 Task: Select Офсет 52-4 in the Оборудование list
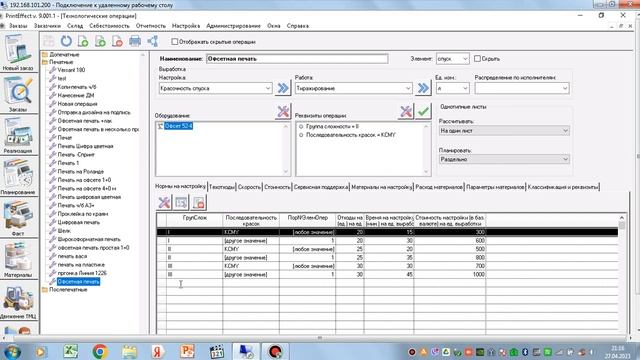(178, 126)
